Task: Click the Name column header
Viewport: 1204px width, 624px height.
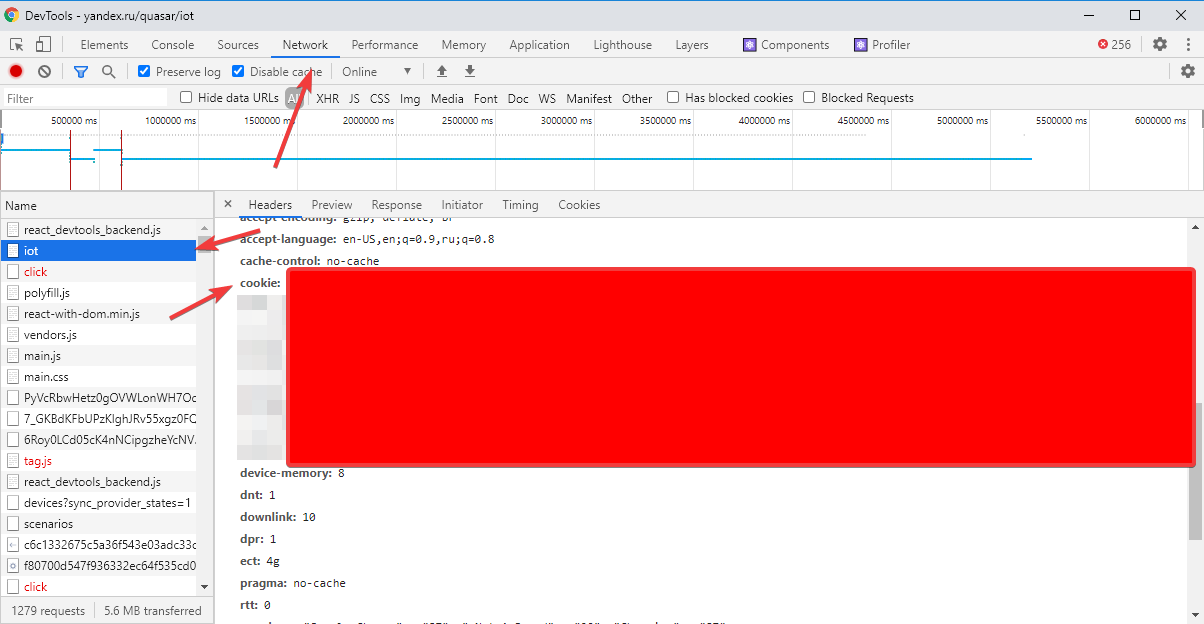Action: pyautogui.click(x=106, y=205)
